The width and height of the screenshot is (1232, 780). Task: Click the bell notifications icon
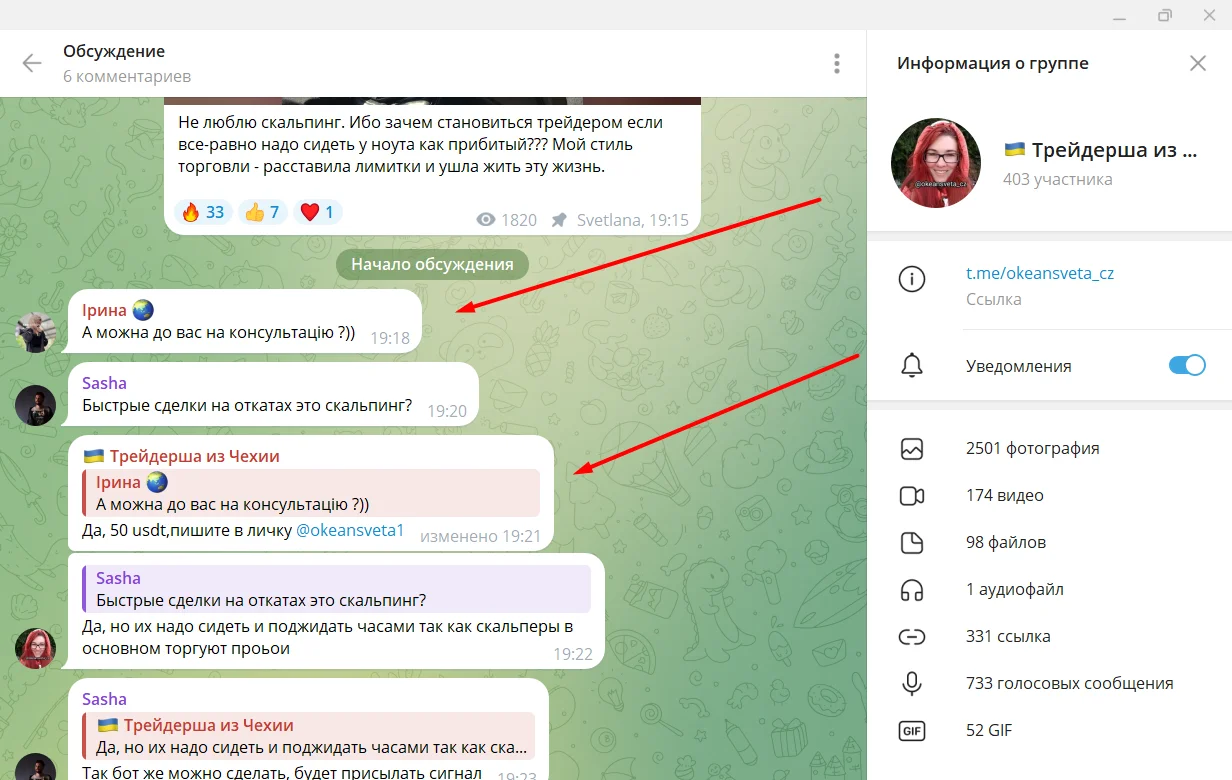click(x=912, y=366)
